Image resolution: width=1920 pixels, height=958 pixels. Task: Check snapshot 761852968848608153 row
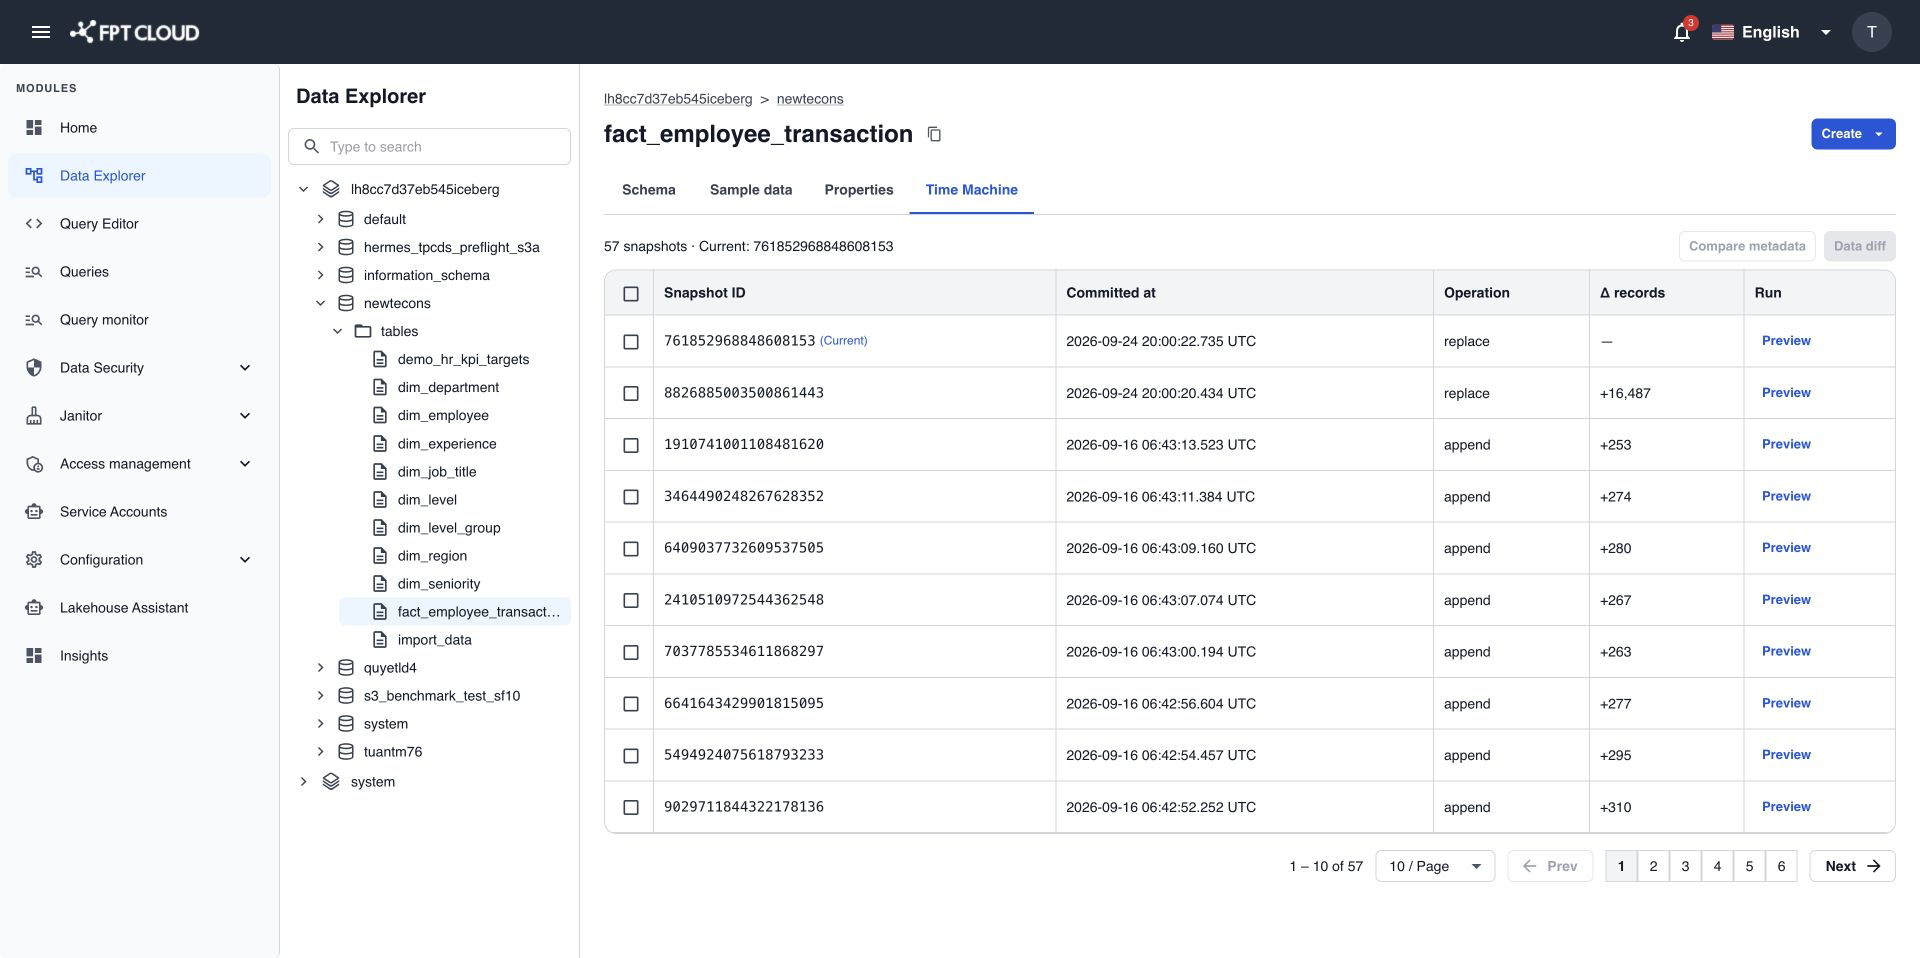click(631, 342)
